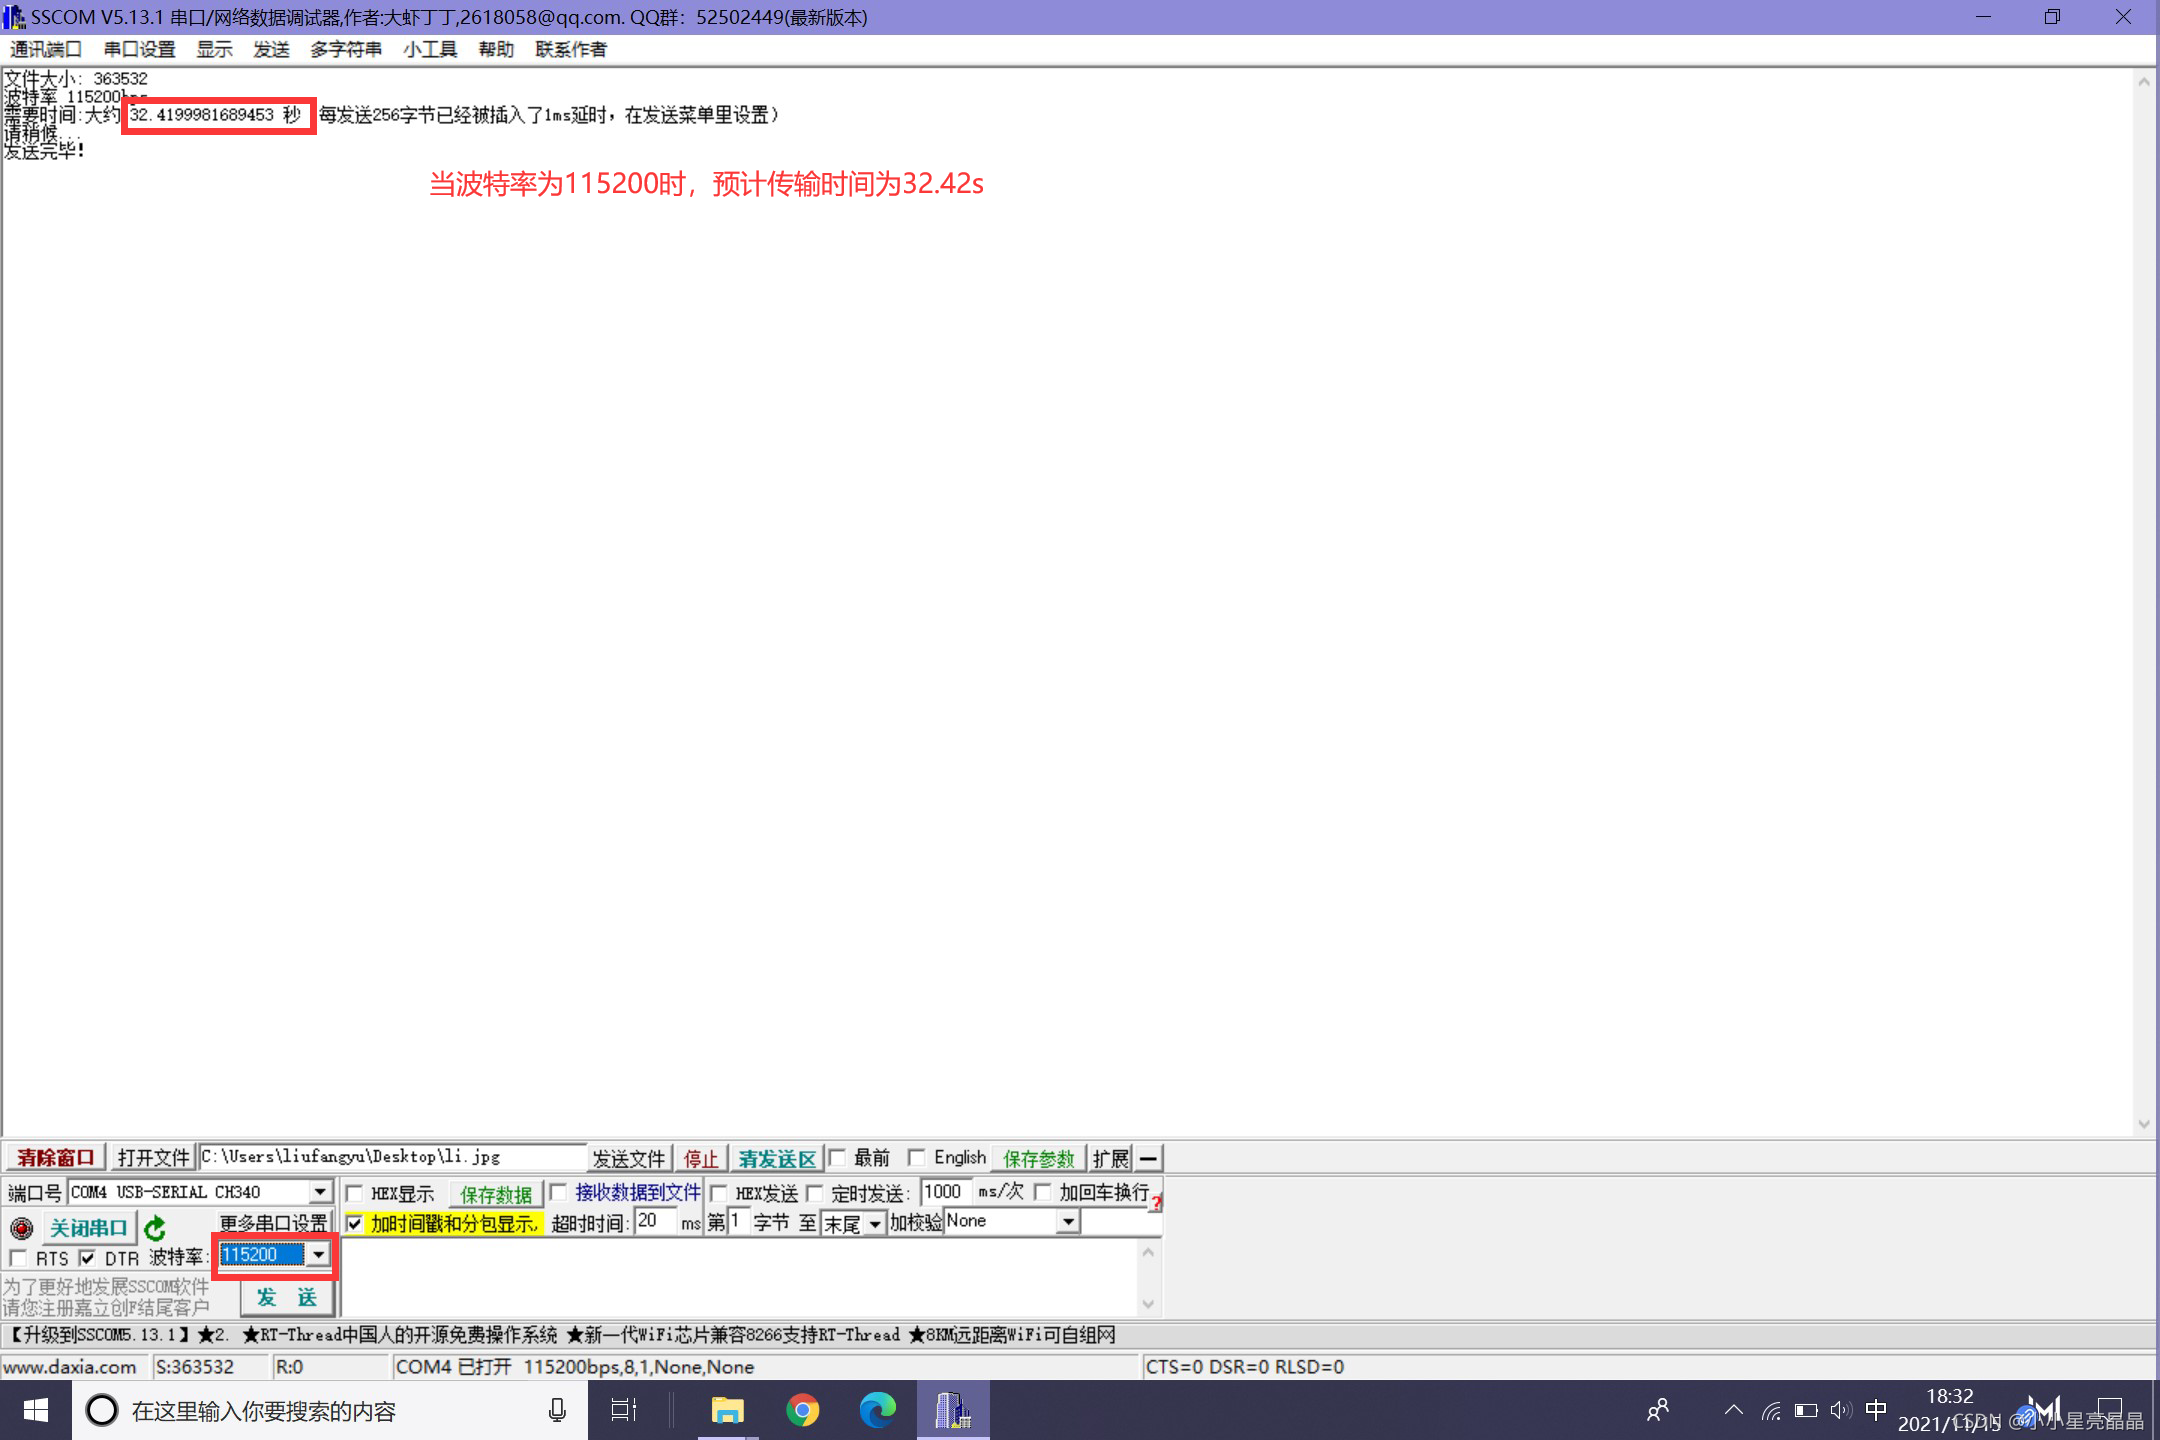
Task: Click the 发送文件 button
Action: point(628,1158)
